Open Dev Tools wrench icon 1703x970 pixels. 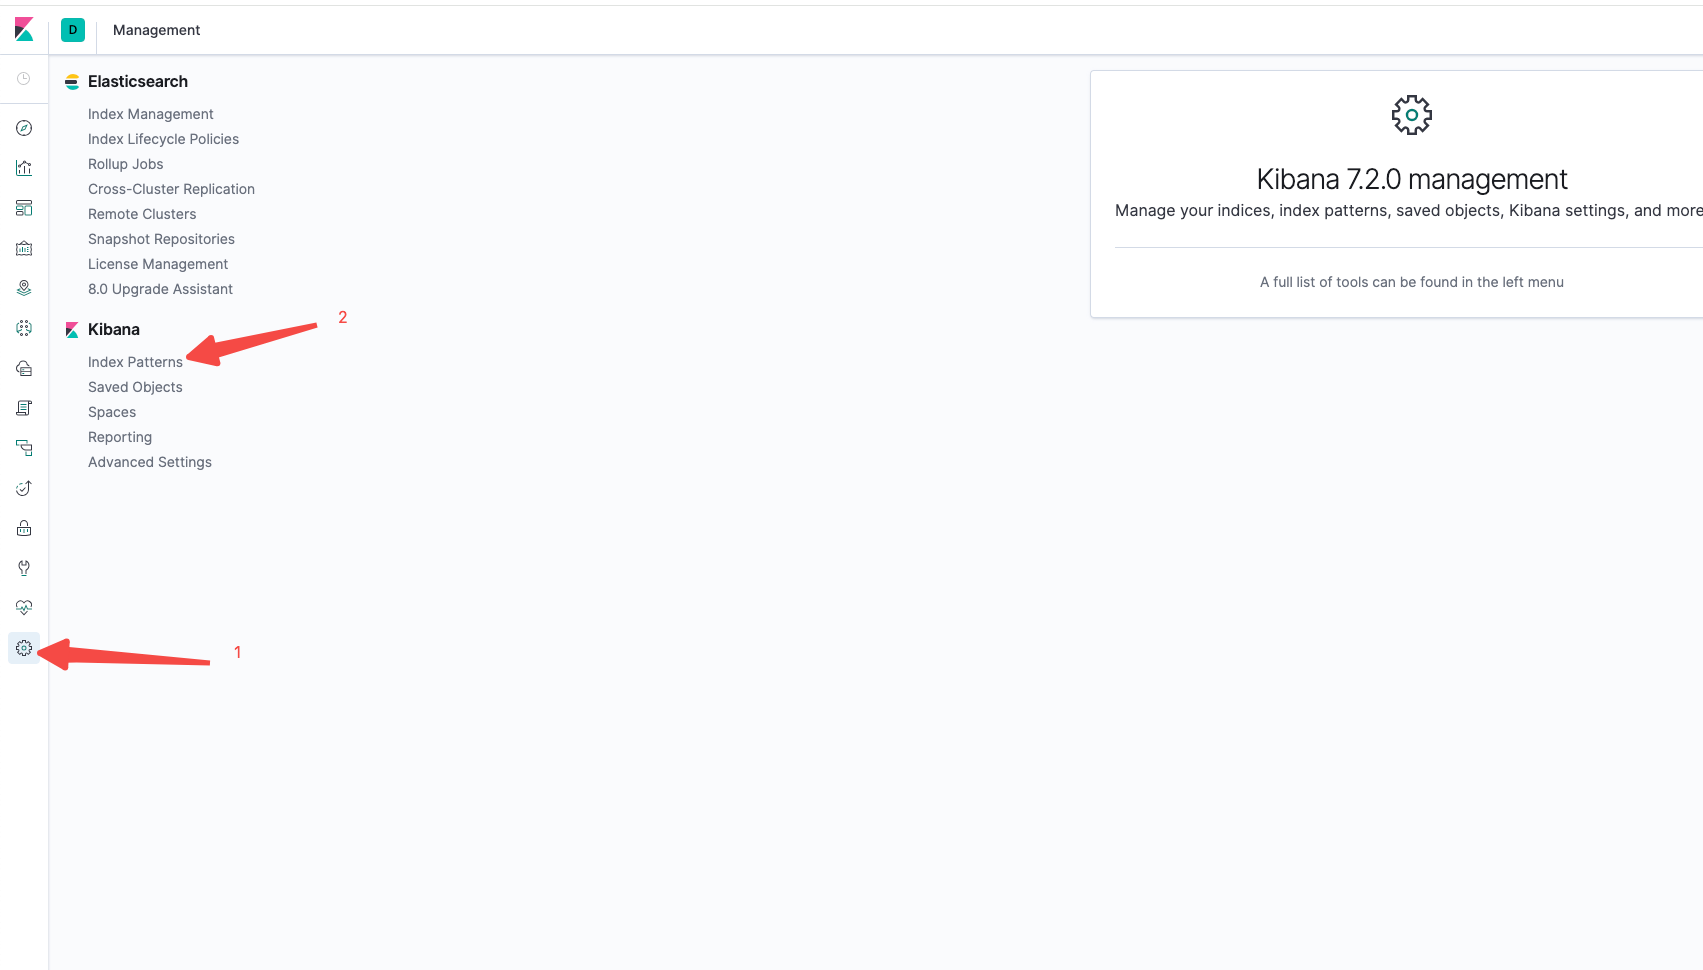click(x=24, y=568)
